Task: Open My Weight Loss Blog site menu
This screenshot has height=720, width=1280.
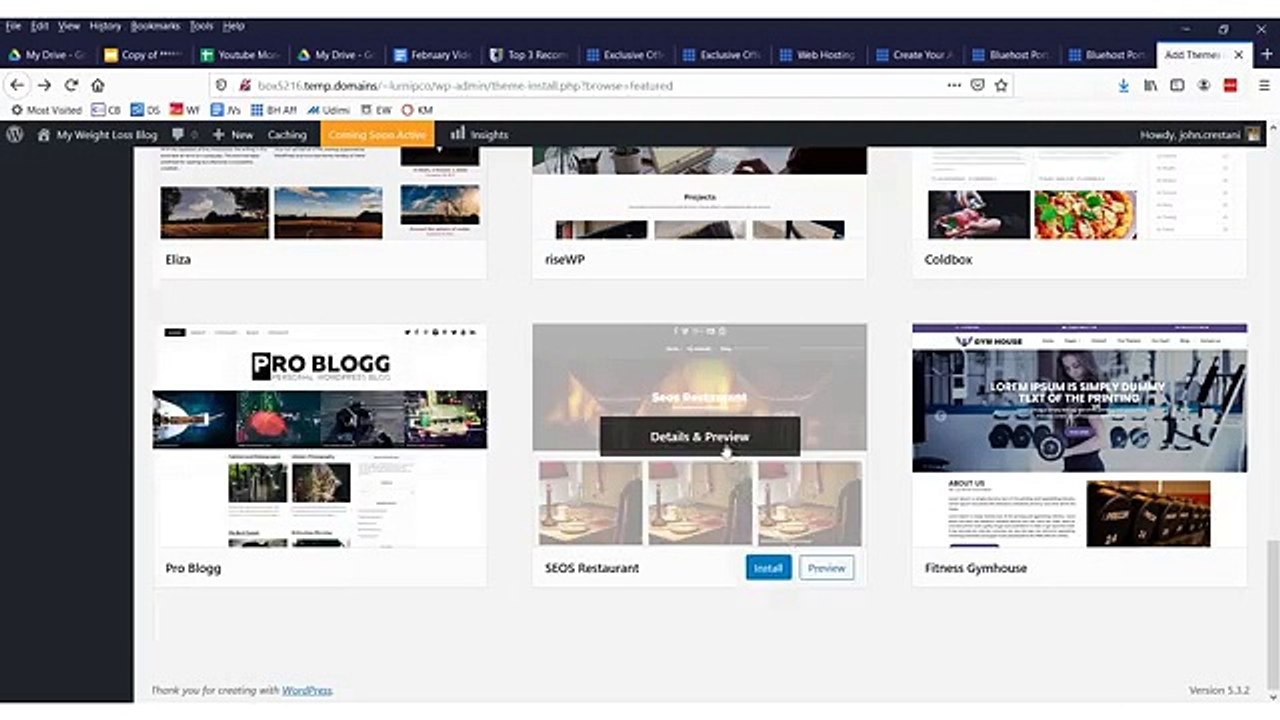Action: pos(97,134)
